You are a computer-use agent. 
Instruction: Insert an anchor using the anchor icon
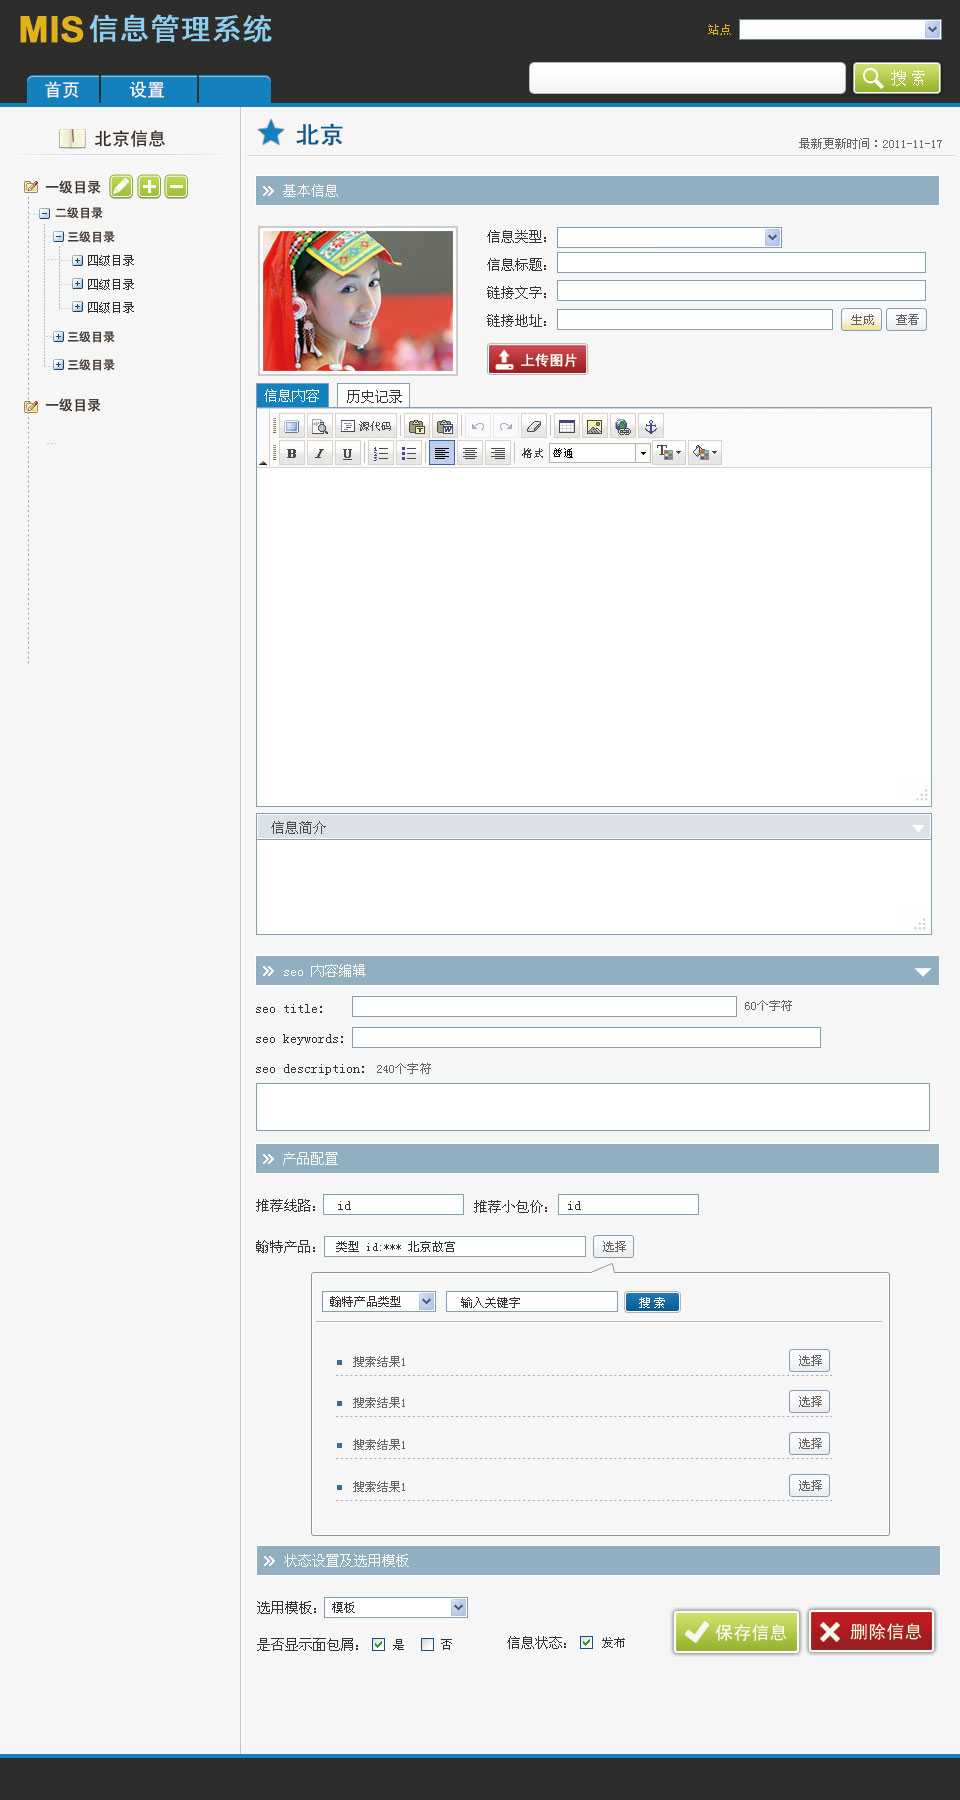(x=650, y=427)
